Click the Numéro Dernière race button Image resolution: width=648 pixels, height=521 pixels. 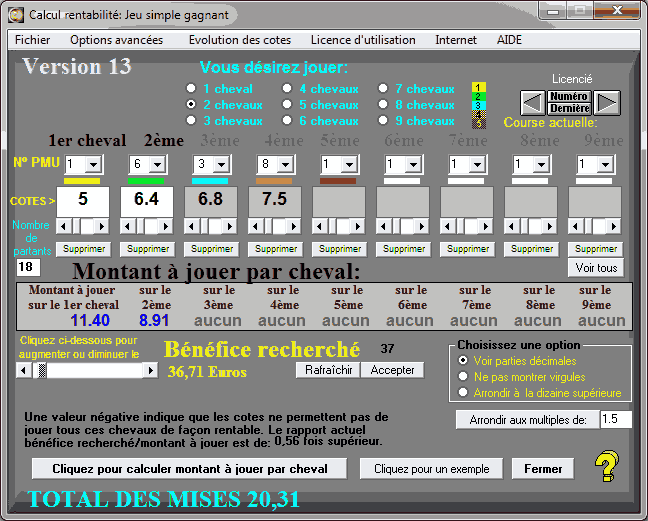[x=569, y=102]
